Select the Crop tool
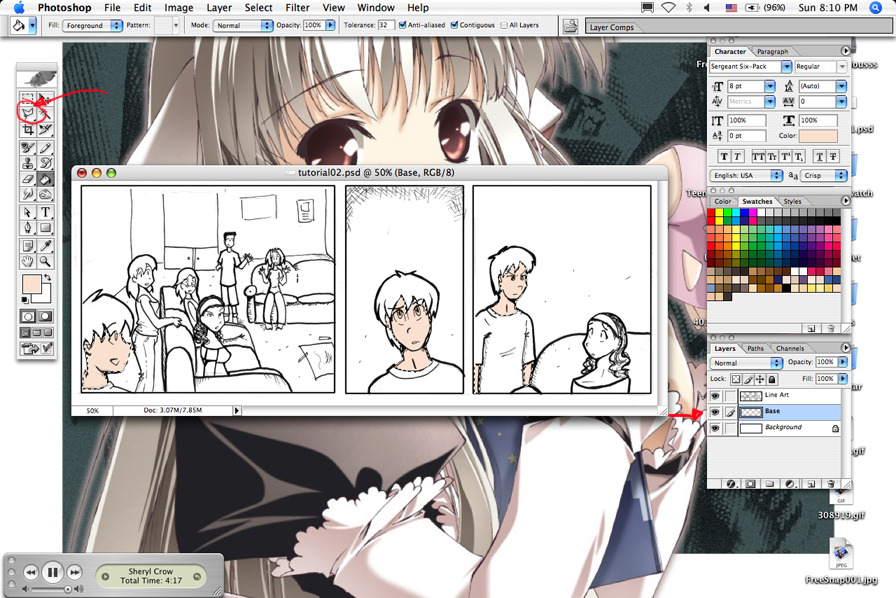Screen dimensions: 896x598 click(27, 130)
